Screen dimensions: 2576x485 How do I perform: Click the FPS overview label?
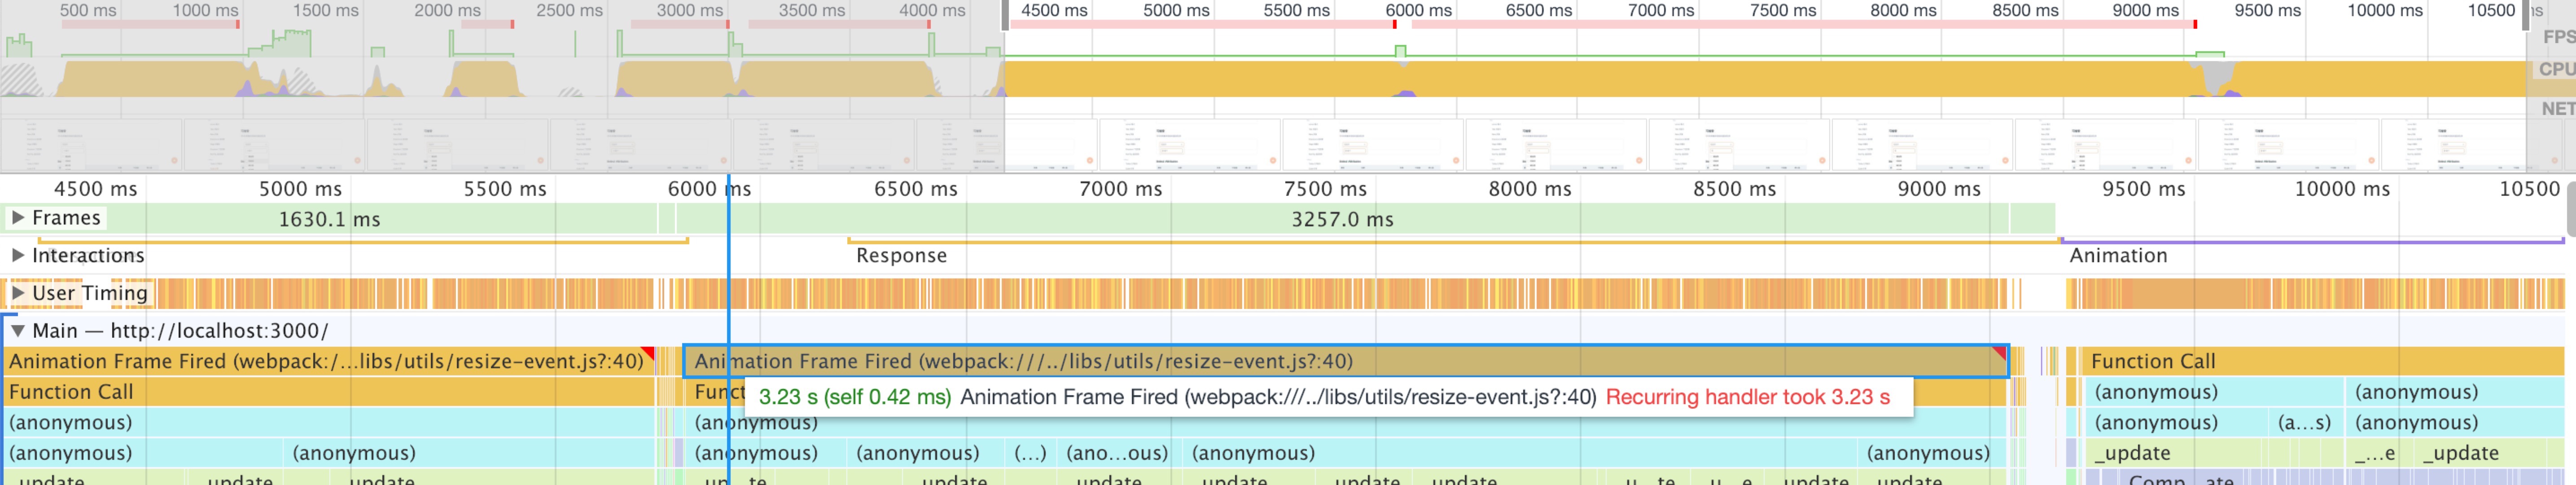2558,36
